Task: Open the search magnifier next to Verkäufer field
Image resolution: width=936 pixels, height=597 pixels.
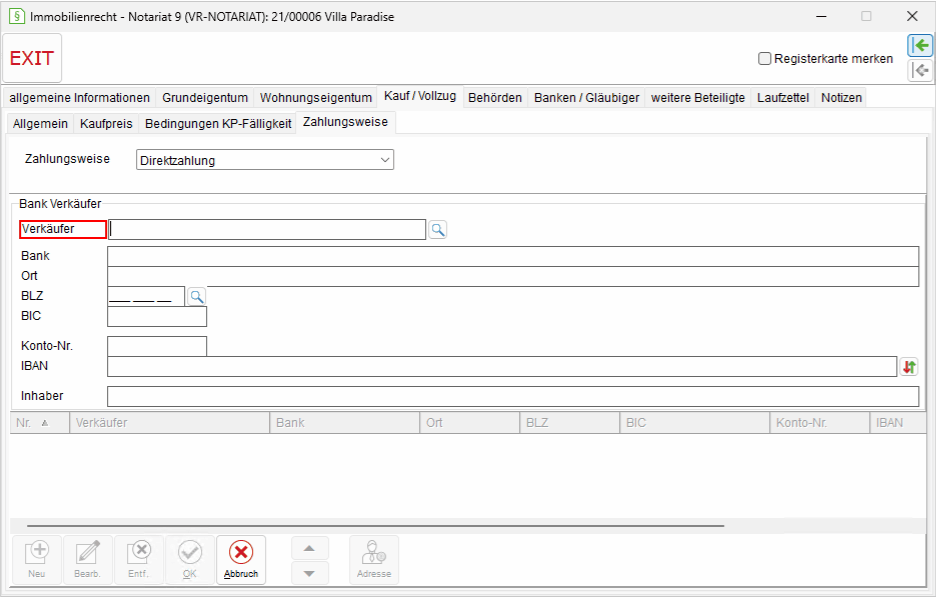Action: point(438,229)
